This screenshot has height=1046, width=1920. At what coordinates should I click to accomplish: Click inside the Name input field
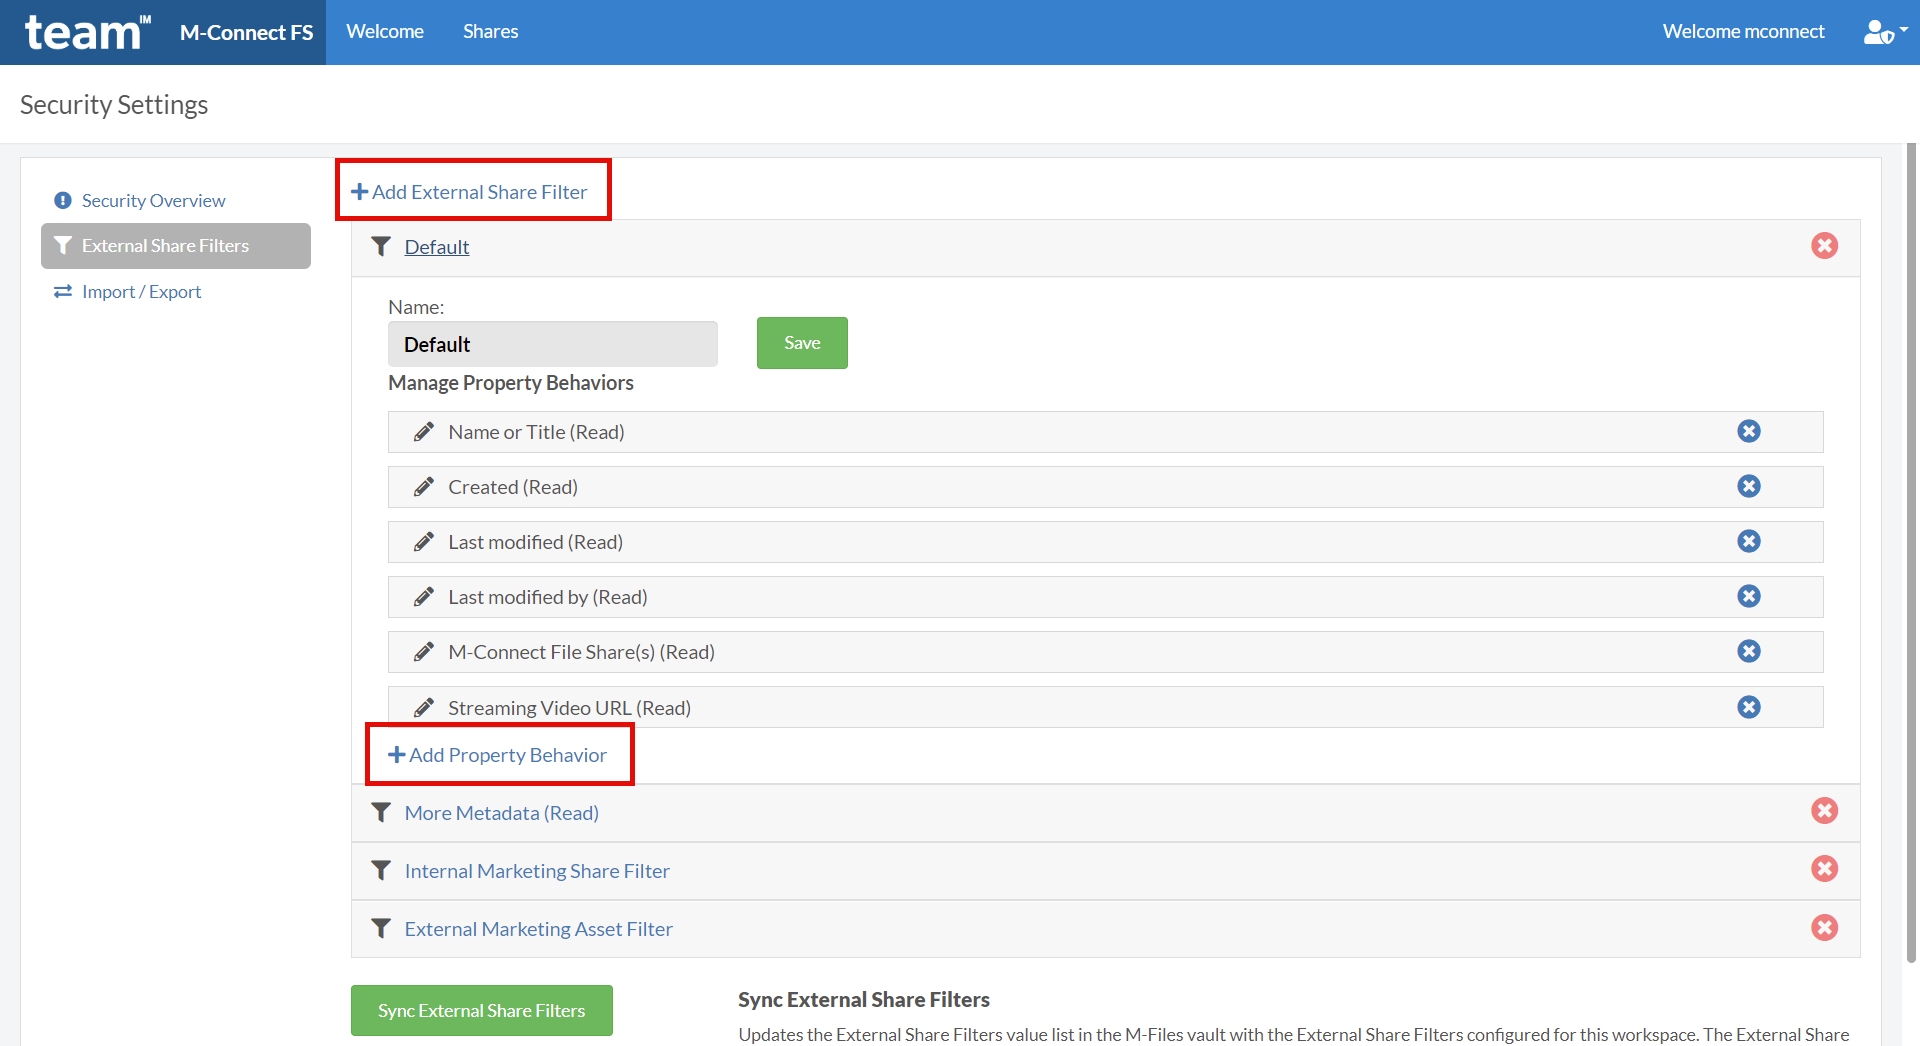pos(552,343)
